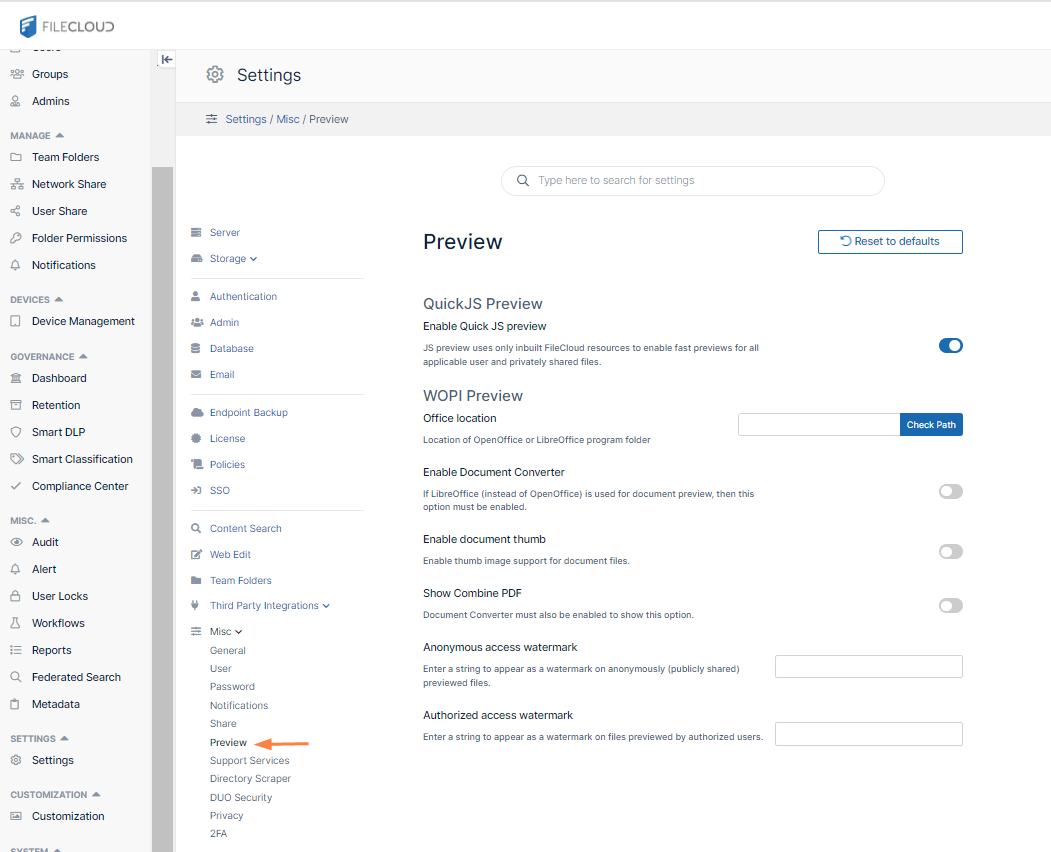Turn on Enable document thumb toggle

pos(950,551)
